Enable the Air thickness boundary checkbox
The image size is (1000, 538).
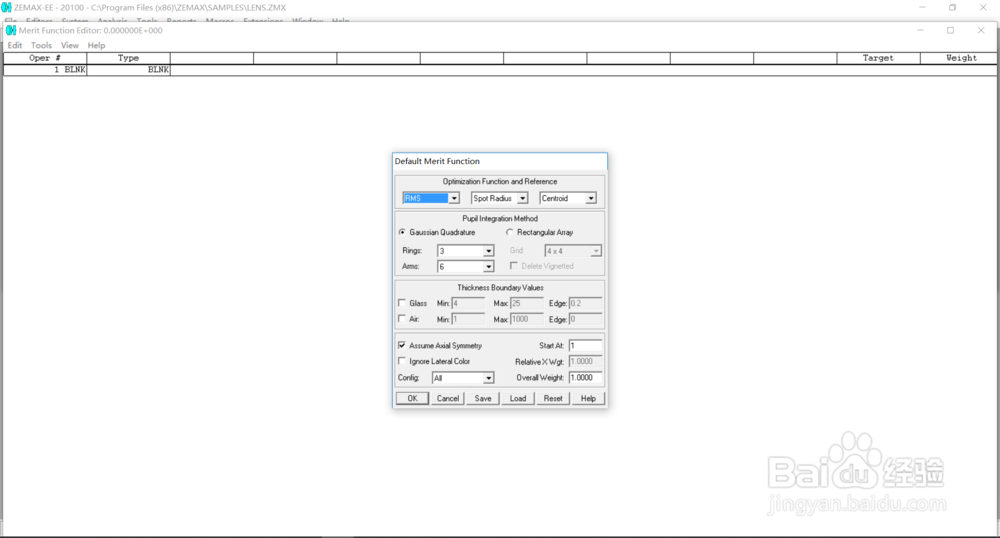click(402, 319)
